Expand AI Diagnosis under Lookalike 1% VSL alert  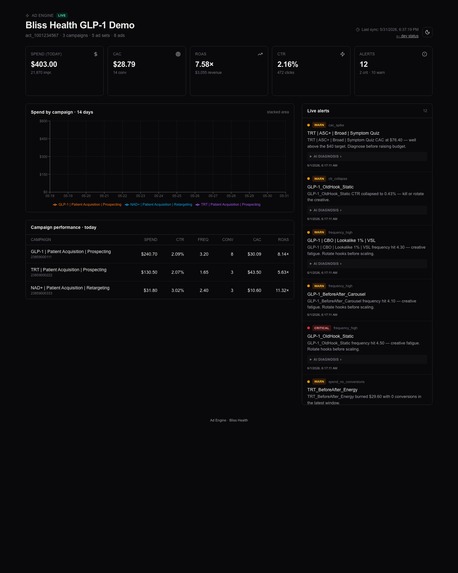click(367, 263)
